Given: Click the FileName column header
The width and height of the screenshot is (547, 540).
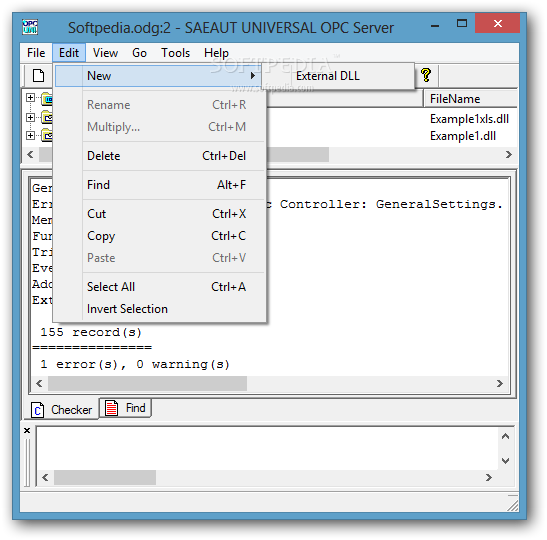Looking at the screenshot, I should click(470, 99).
